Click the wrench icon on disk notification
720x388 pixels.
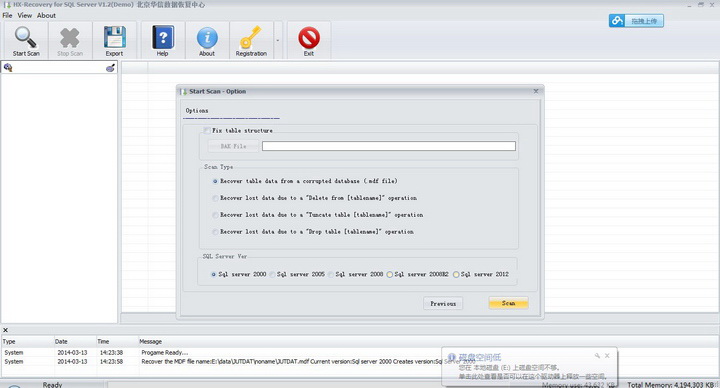tap(597, 356)
